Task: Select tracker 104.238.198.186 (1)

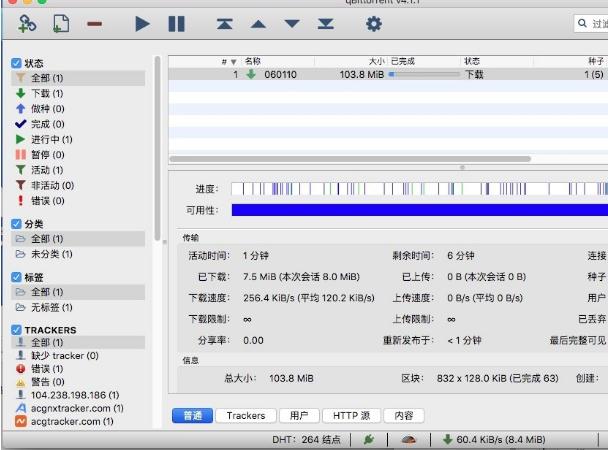Action: point(78,395)
